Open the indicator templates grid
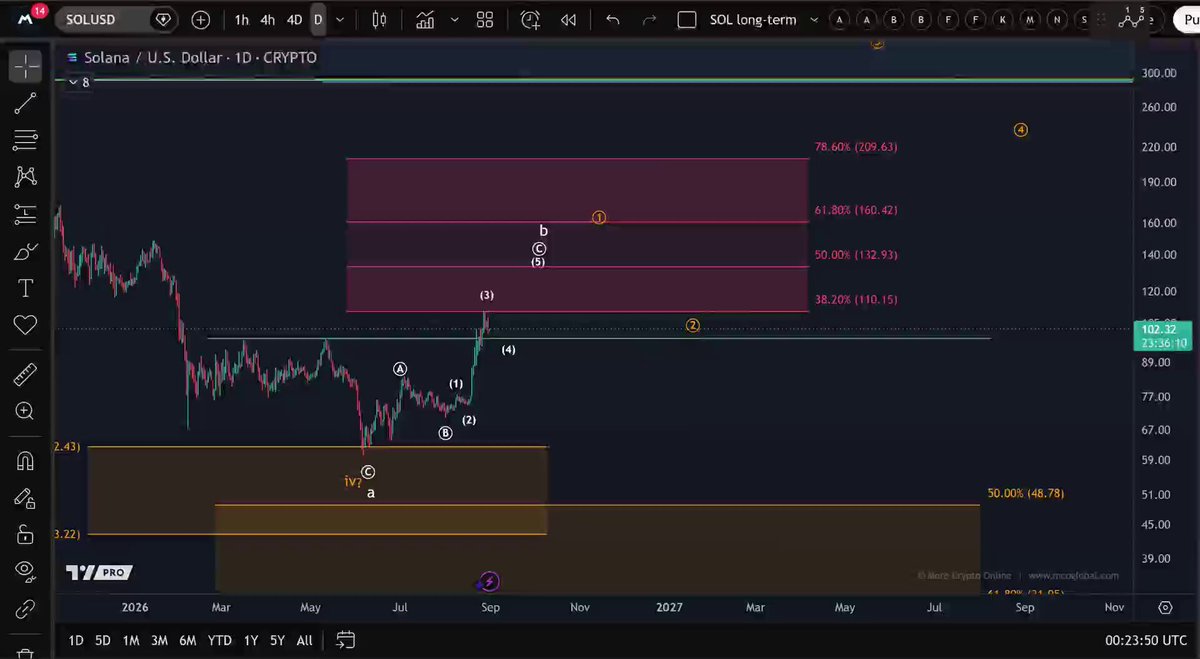The width and height of the screenshot is (1200, 659). point(485,20)
